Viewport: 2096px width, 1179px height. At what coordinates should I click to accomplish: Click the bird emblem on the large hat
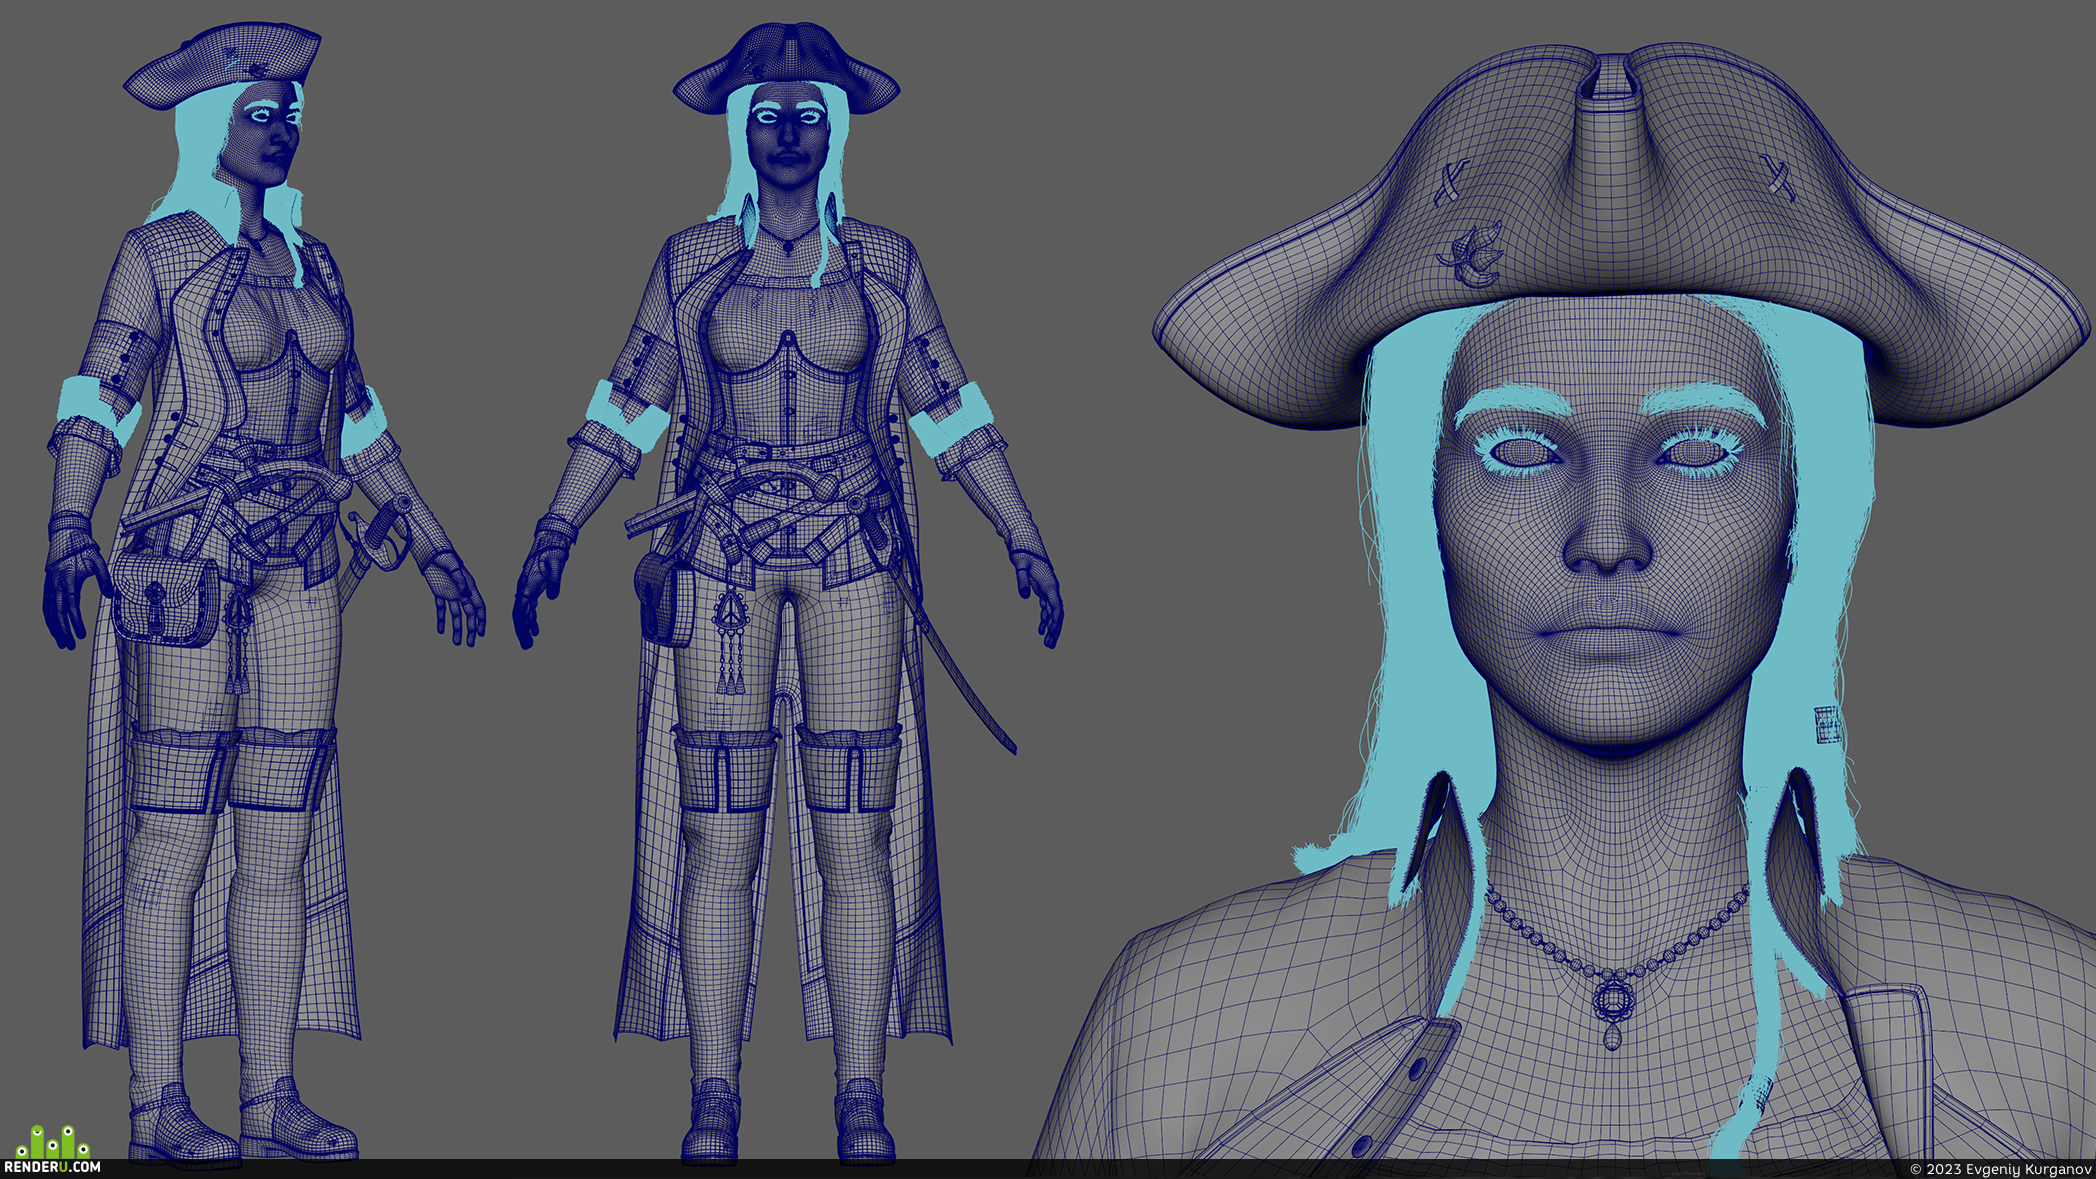tap(1470, 255)
